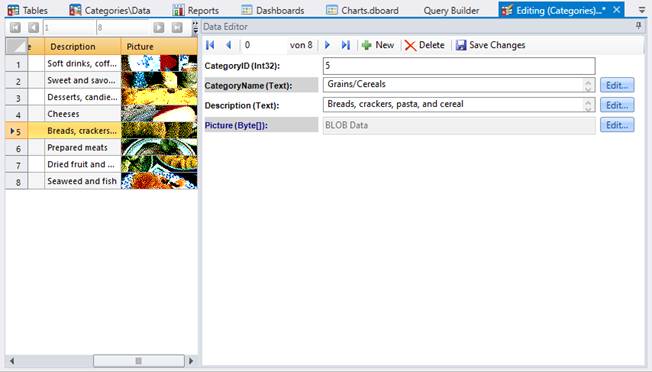Screen dimensions: 652x372
Task: Sort by Description column header
Action: tap(82, 46)
